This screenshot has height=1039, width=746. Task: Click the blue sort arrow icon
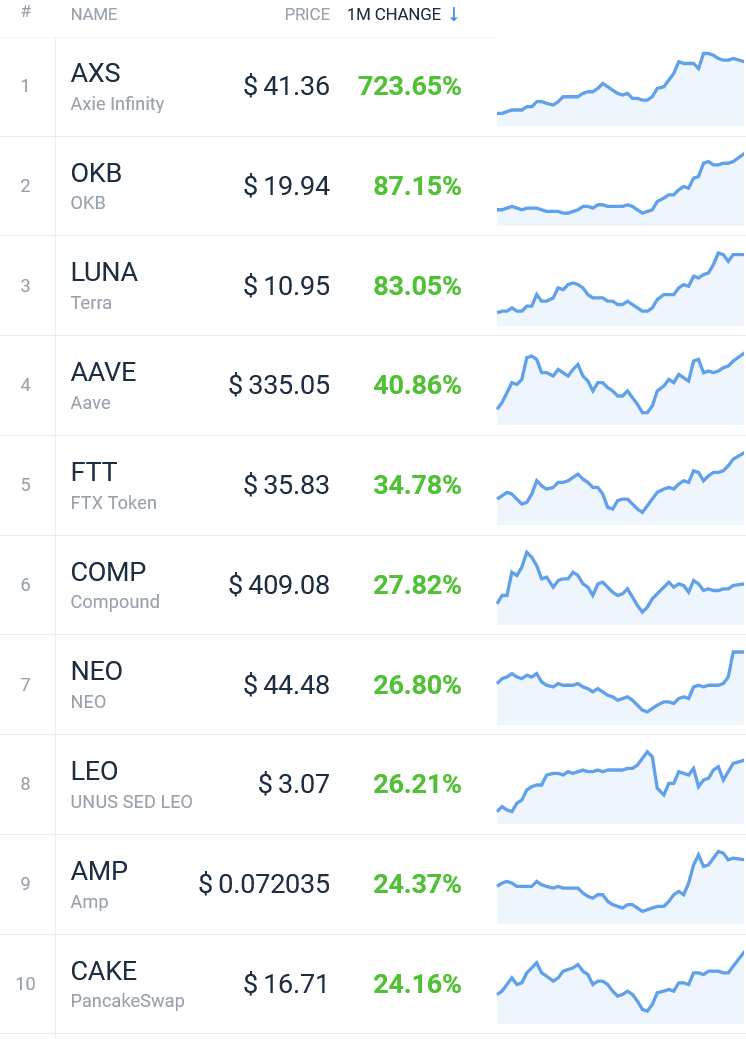(454, 15)
